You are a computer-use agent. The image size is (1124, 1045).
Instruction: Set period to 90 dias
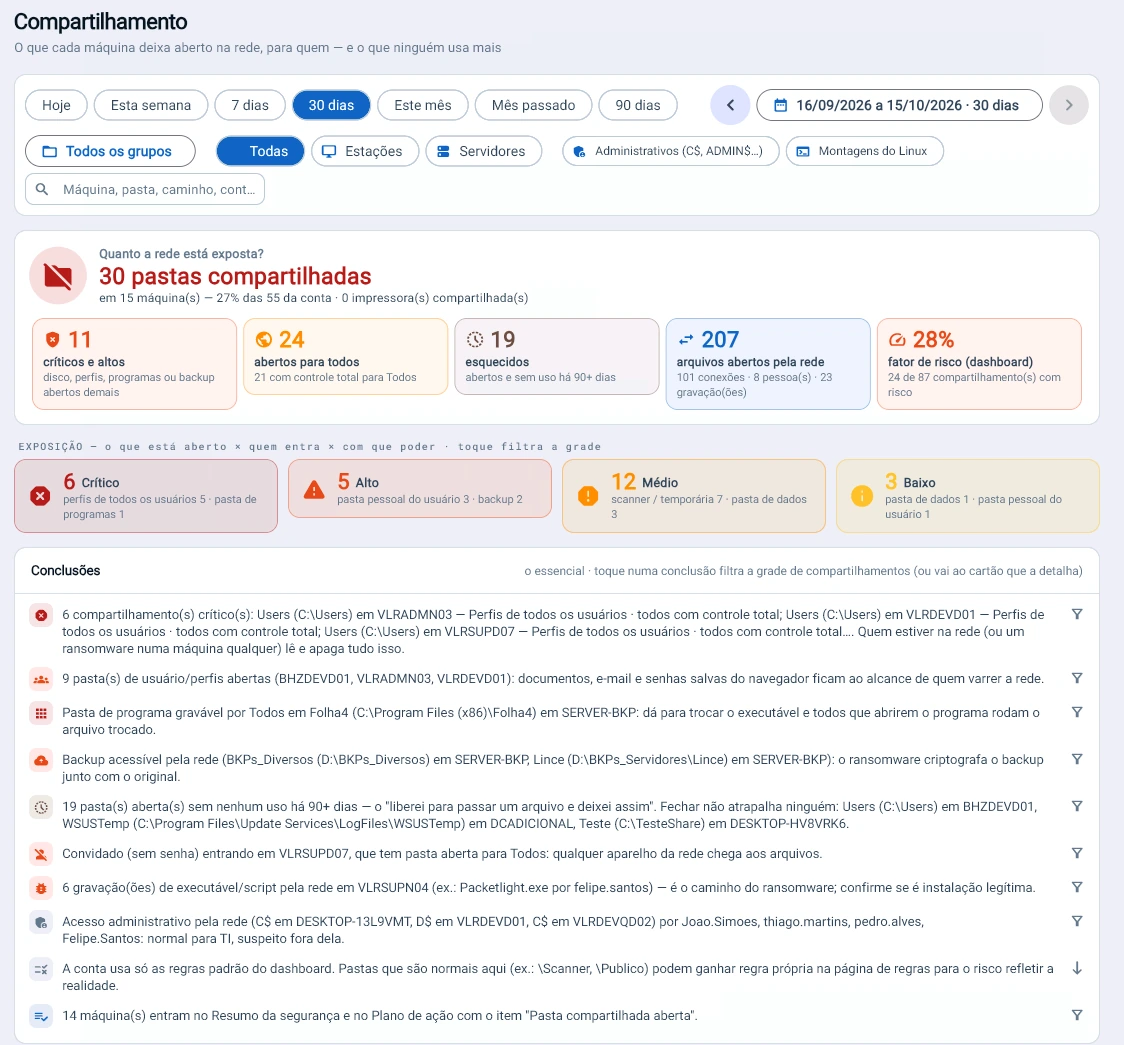click(638, 105)
